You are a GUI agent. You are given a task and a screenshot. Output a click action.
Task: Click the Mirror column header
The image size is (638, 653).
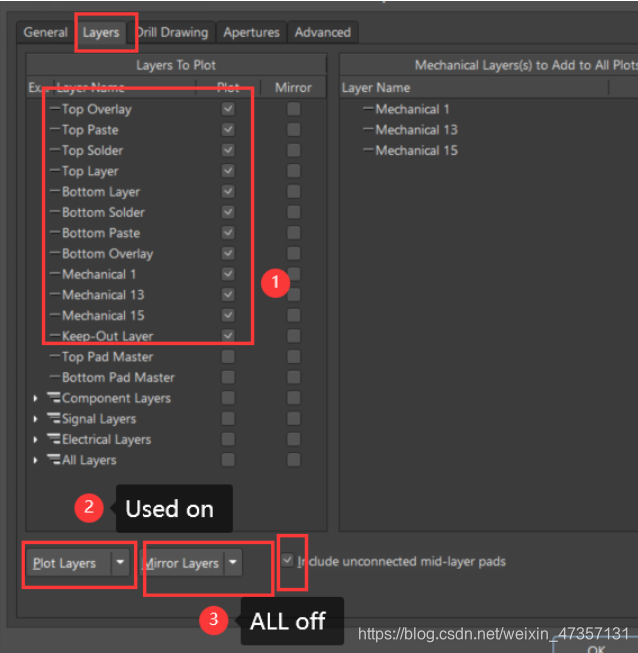pyautogui.click(x=293, y=87)
